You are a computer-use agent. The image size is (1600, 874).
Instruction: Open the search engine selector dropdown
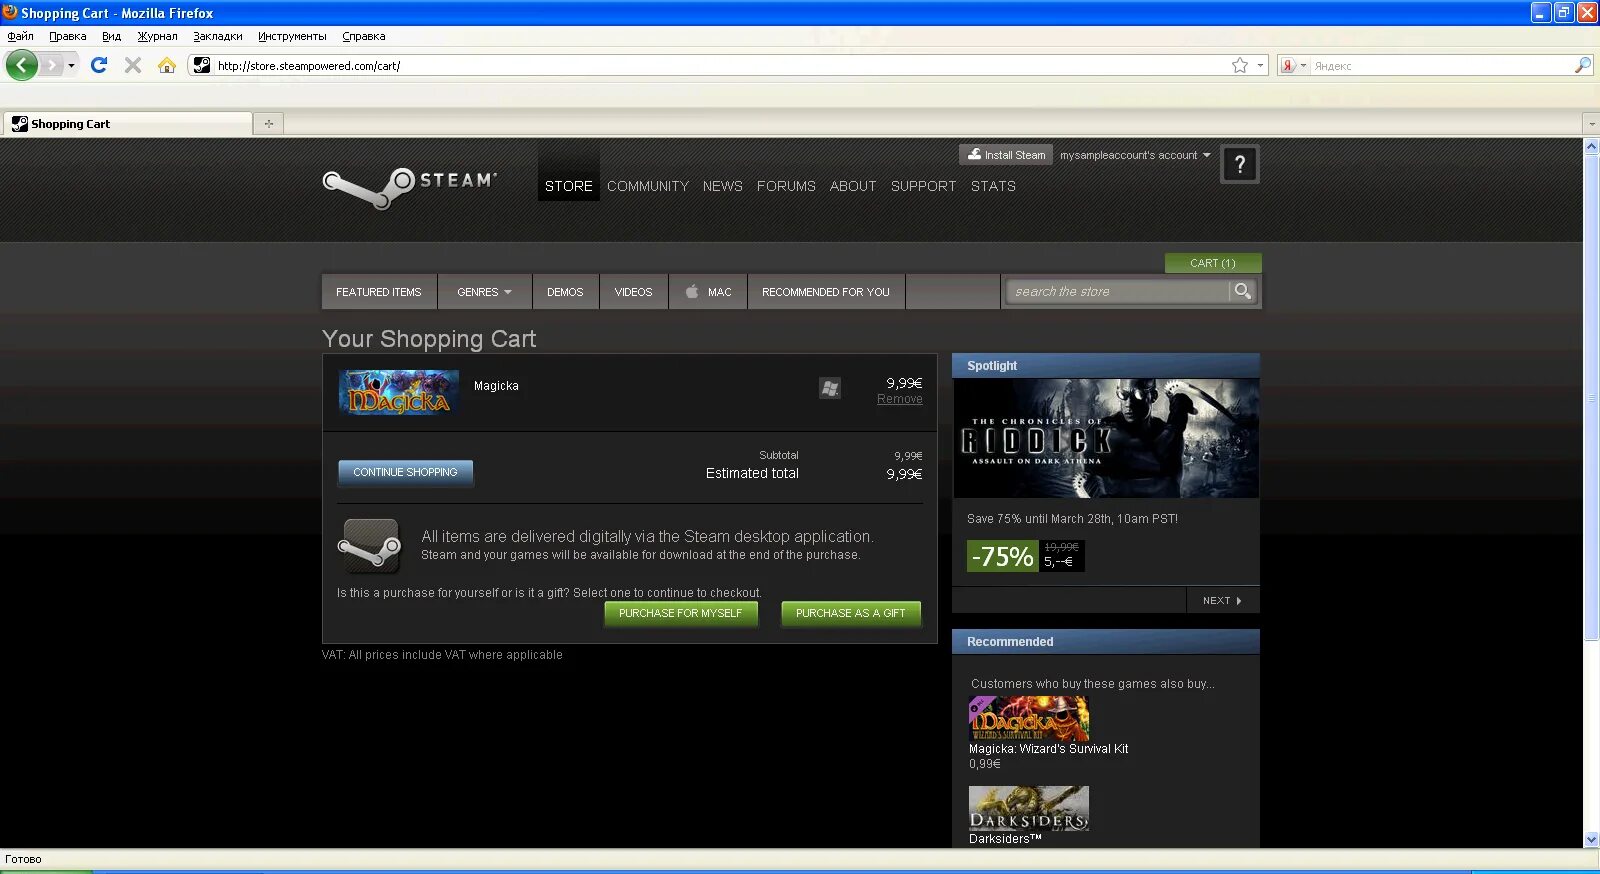pos(1303,65)
